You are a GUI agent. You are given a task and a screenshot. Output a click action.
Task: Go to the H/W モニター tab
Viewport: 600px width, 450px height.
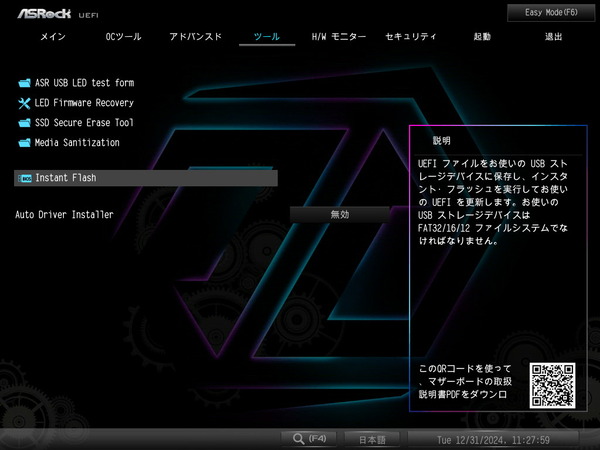[339, 37]
